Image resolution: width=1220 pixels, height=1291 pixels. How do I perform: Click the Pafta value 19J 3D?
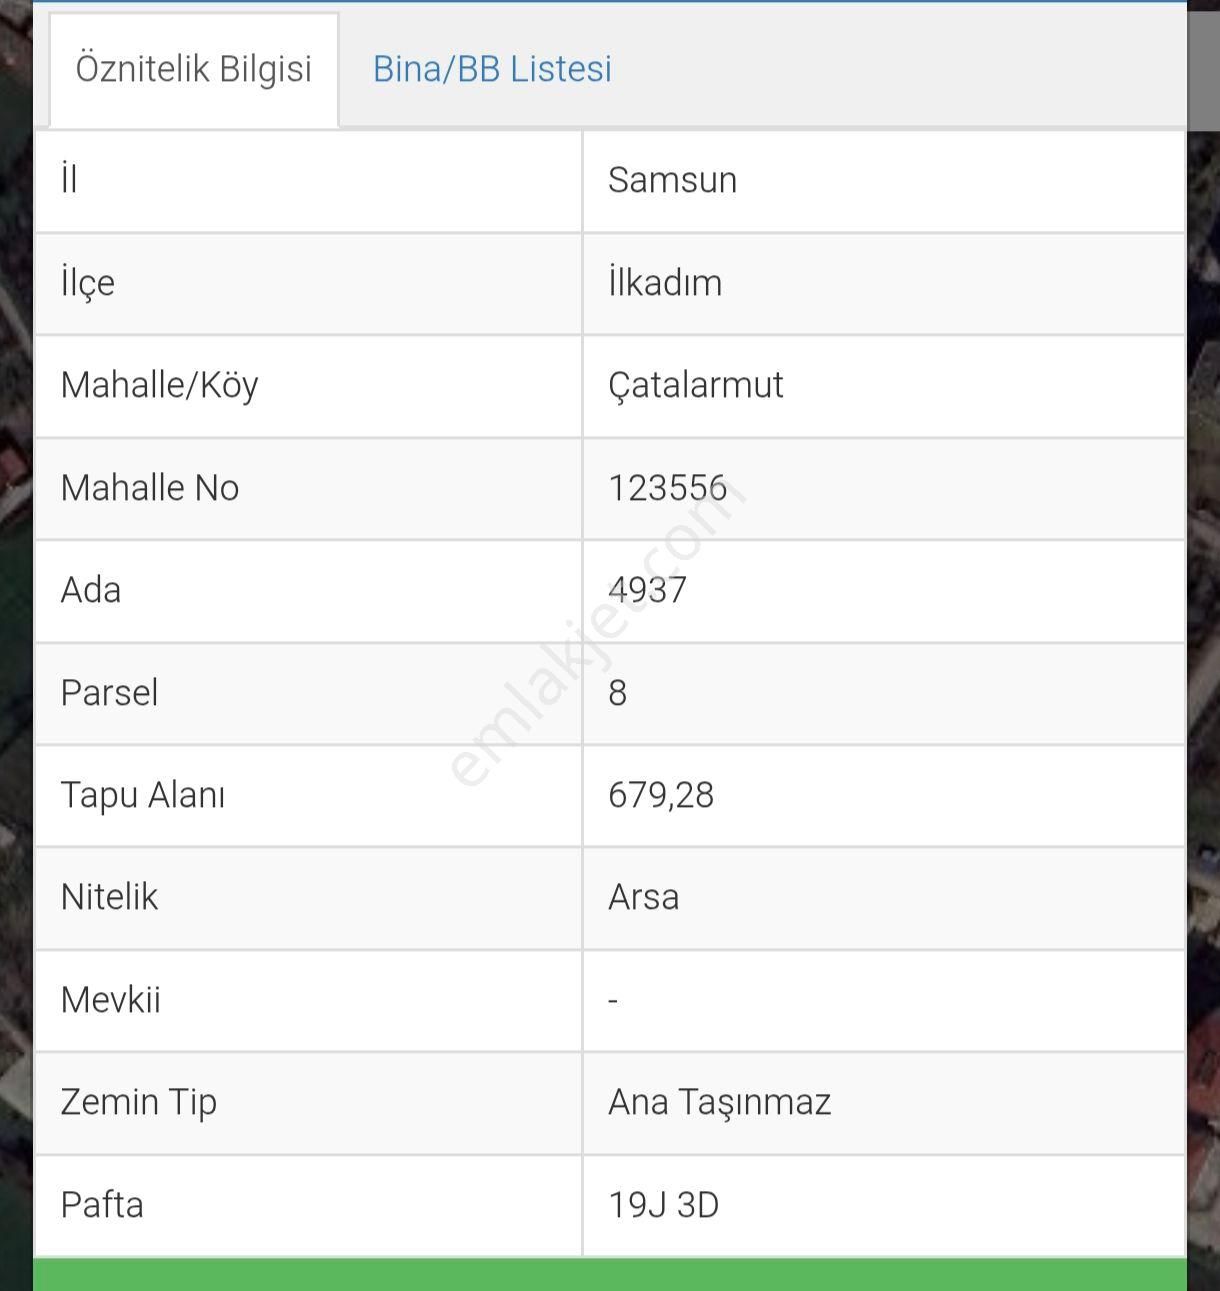[x=664, y=1205]
